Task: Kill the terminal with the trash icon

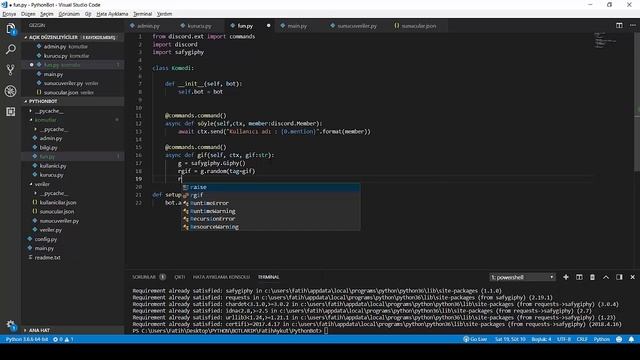Action: (x=592, y=277)
